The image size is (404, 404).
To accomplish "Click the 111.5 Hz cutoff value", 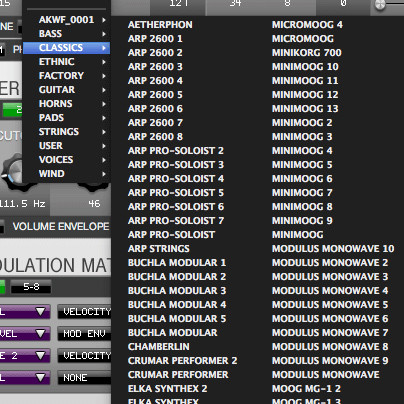I will point(23,204).
